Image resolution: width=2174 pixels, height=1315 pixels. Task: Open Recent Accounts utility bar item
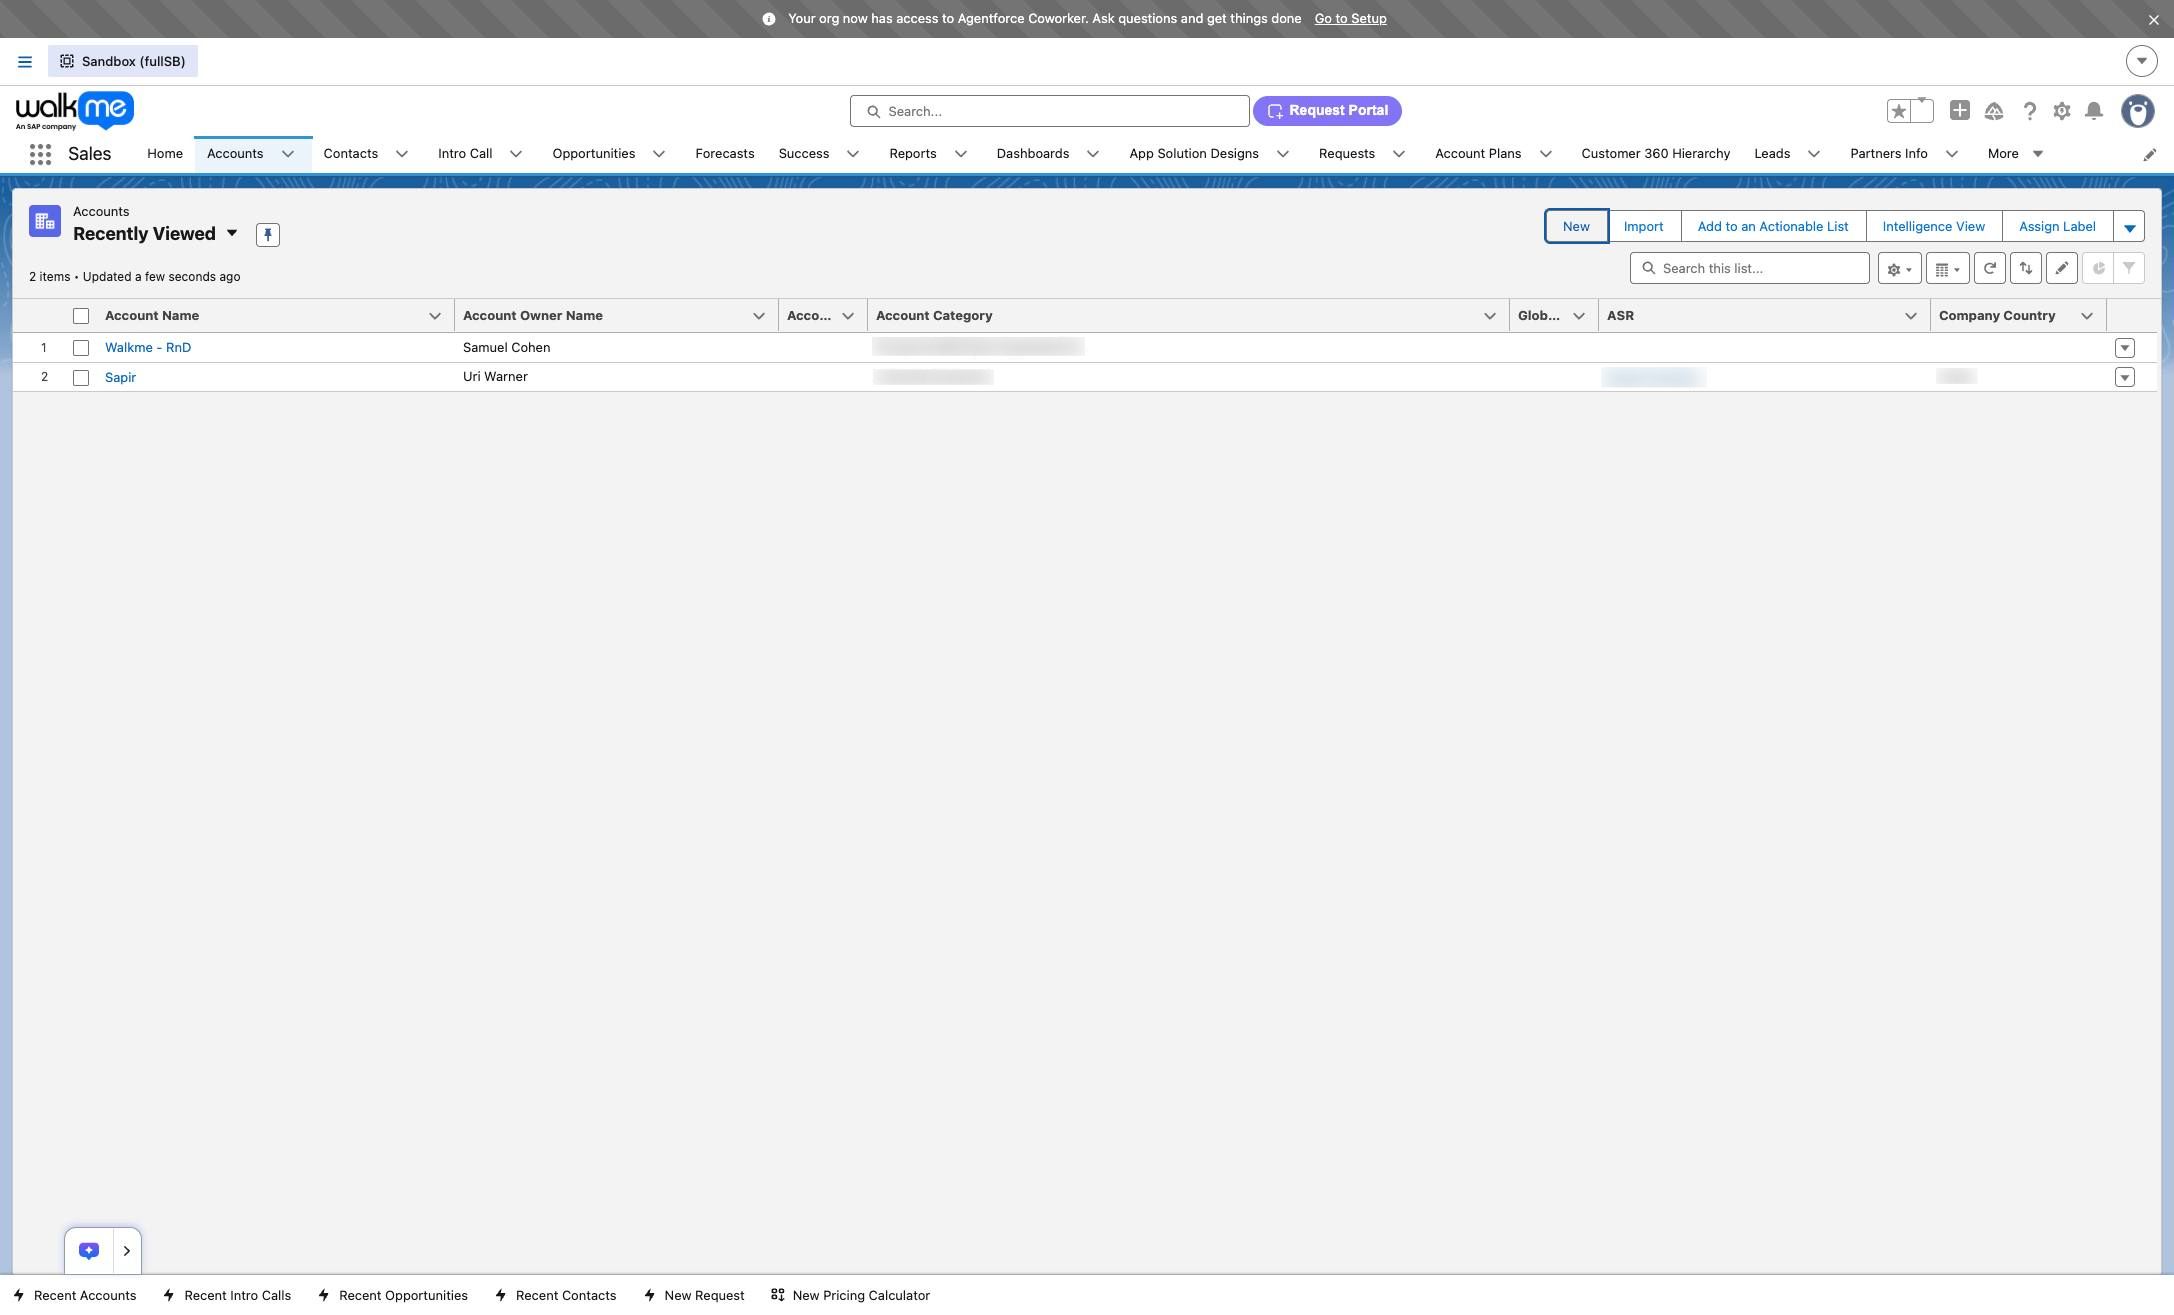coord(75,1296)
